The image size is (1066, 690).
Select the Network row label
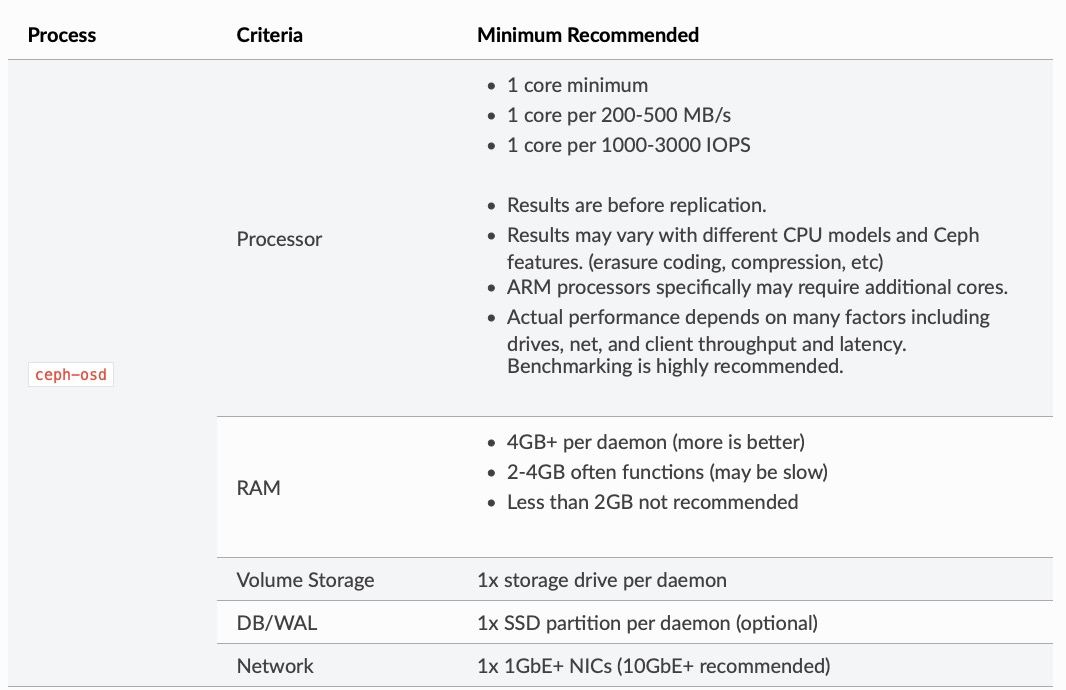tap(275, 666)
